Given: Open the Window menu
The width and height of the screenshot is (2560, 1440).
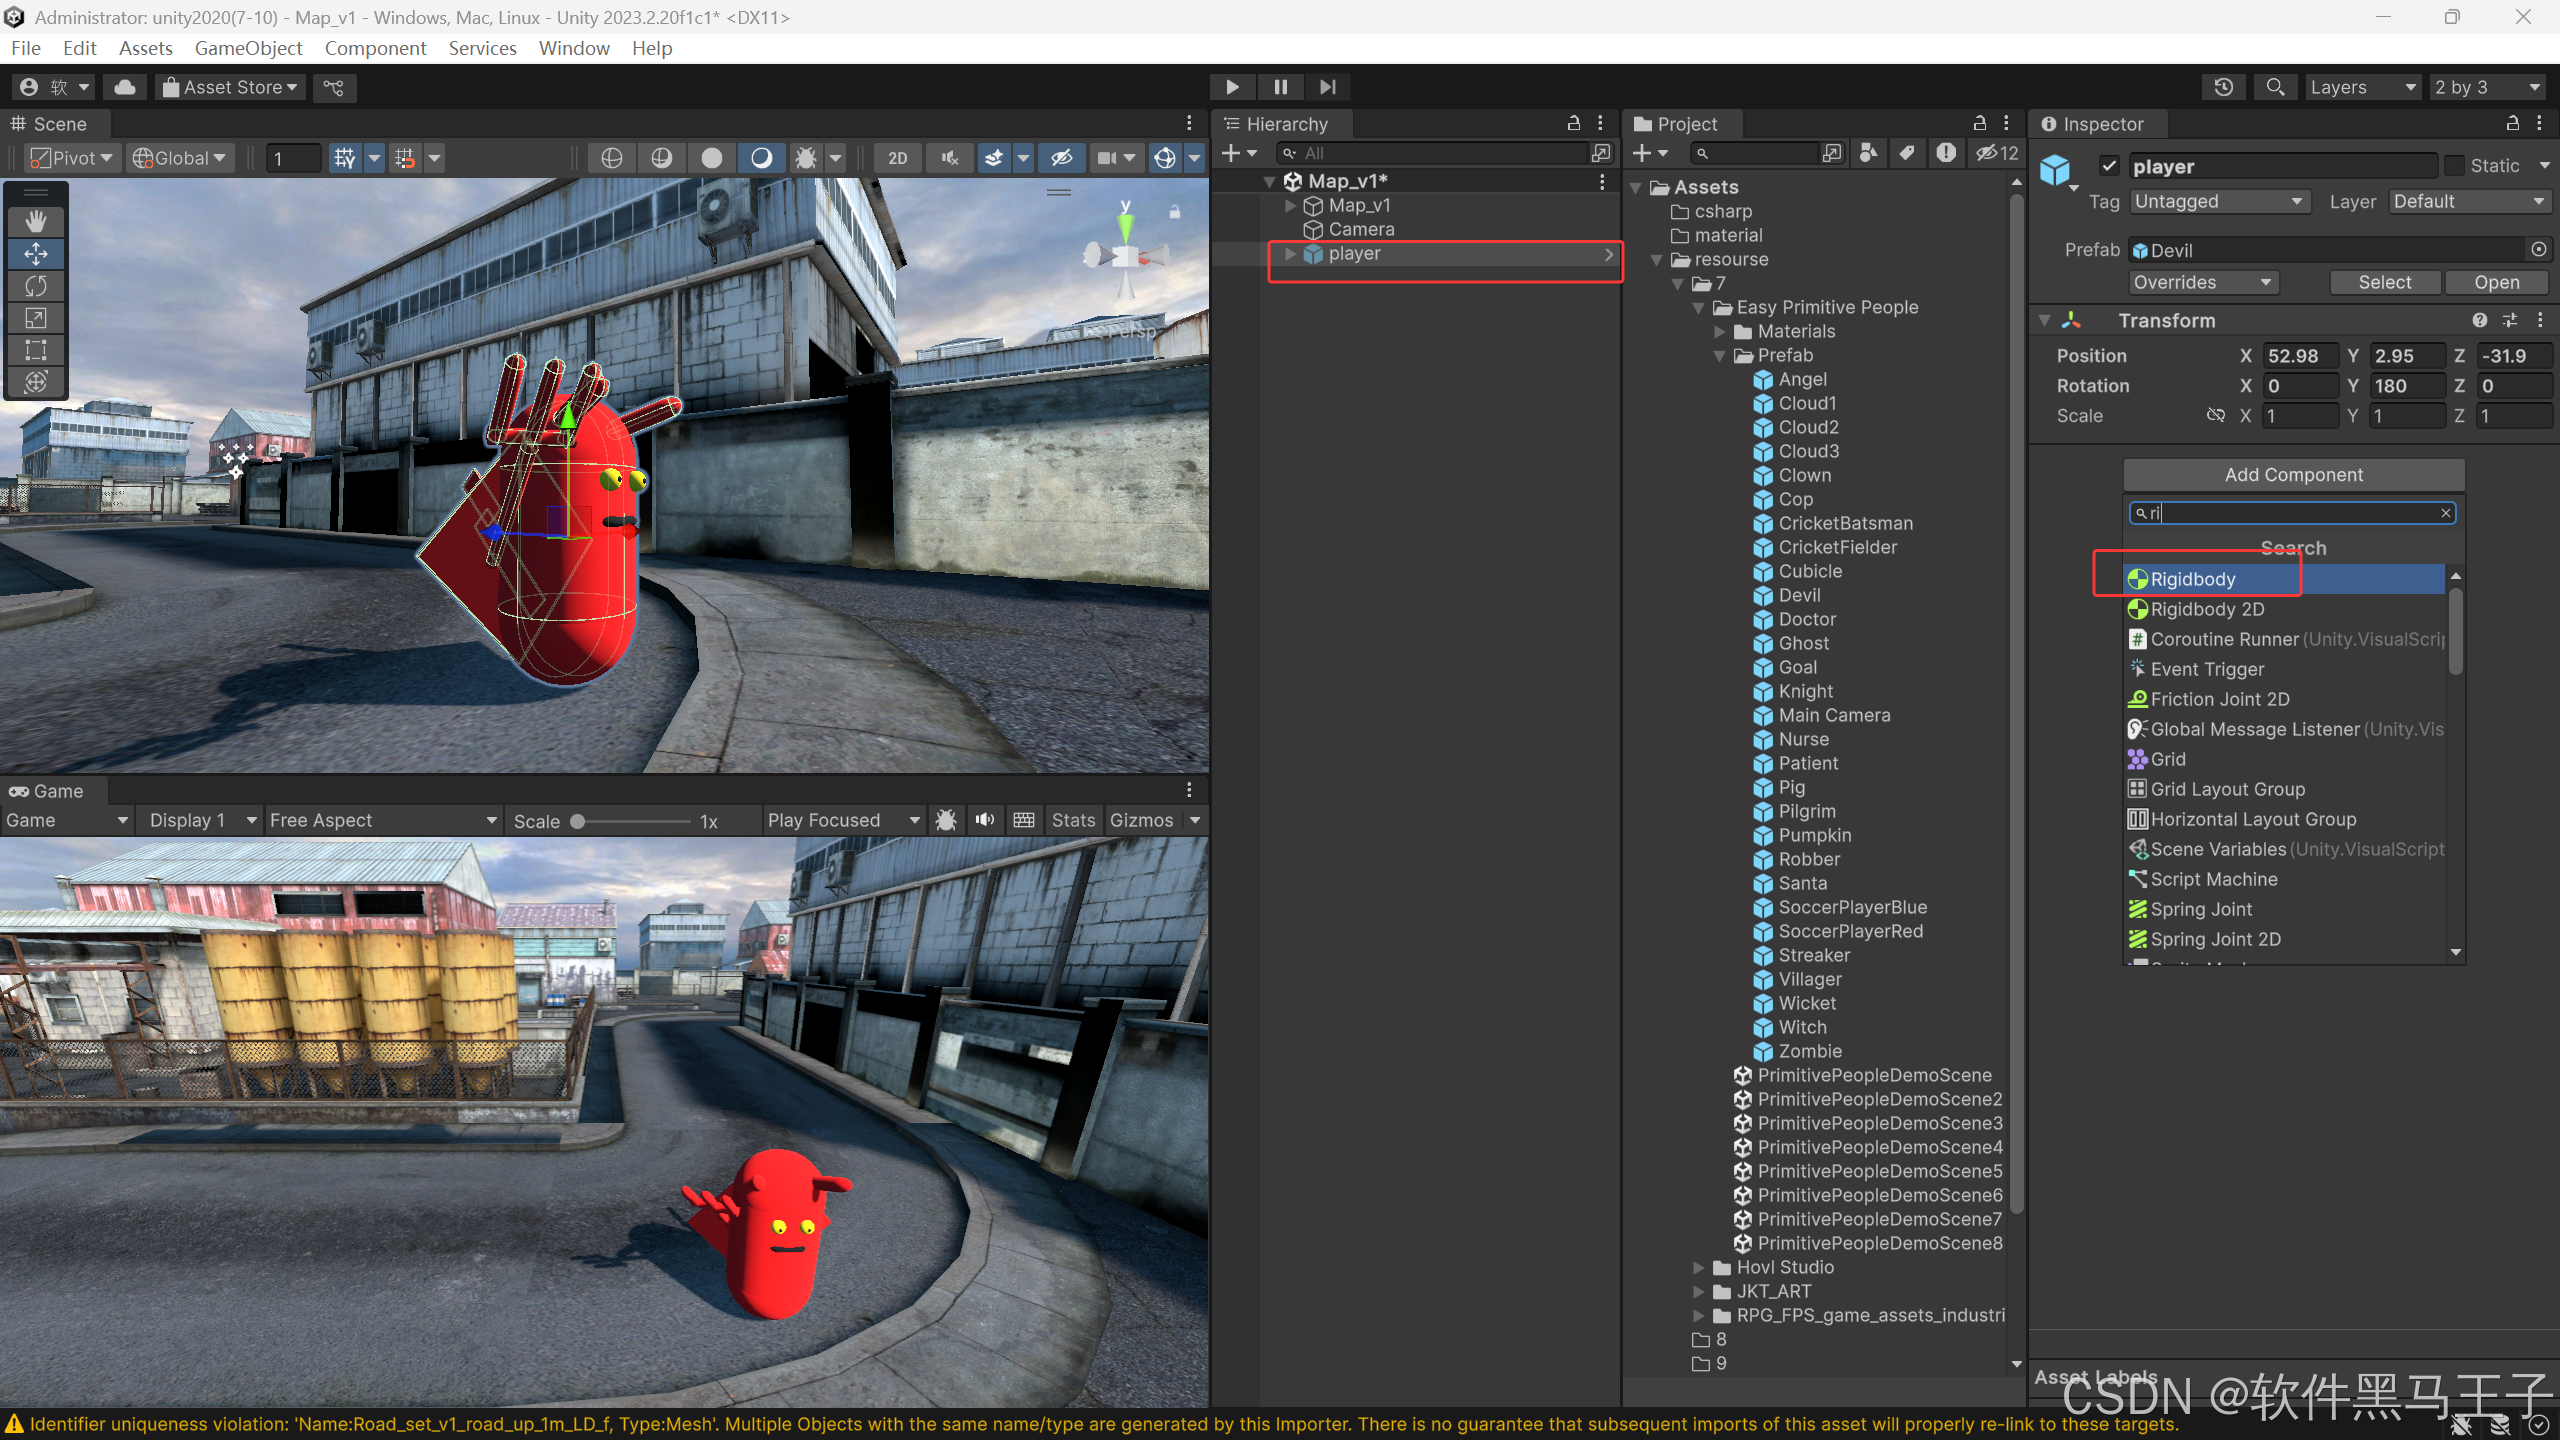Looking at the screenshot, I should coord(573,48).
